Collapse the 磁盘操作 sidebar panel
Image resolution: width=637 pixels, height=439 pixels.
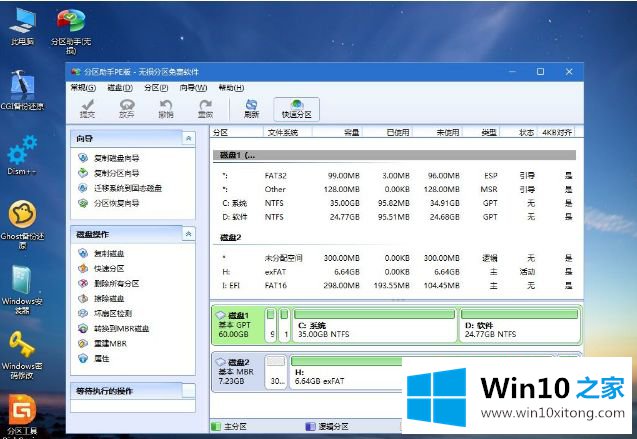pyautogui.click(x=188, y=234)
